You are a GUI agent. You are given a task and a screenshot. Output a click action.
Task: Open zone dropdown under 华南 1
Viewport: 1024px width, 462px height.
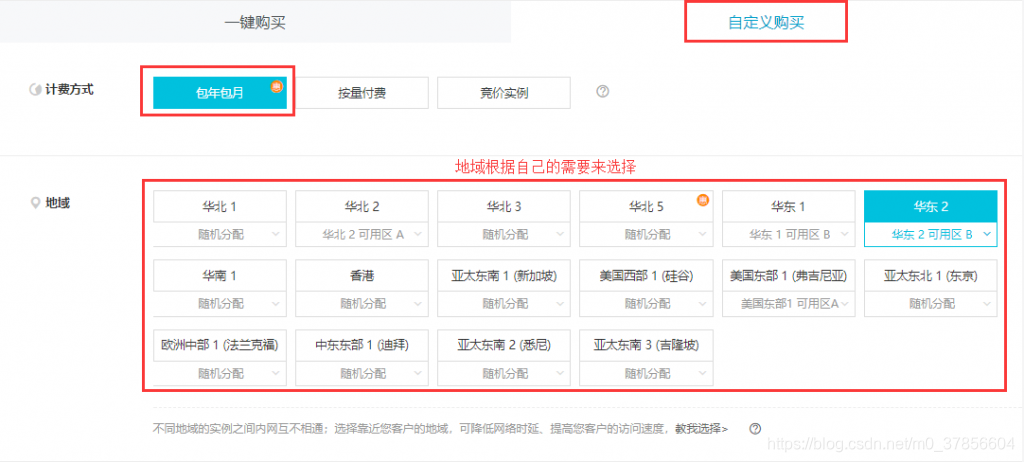click(x=220, y=304)
